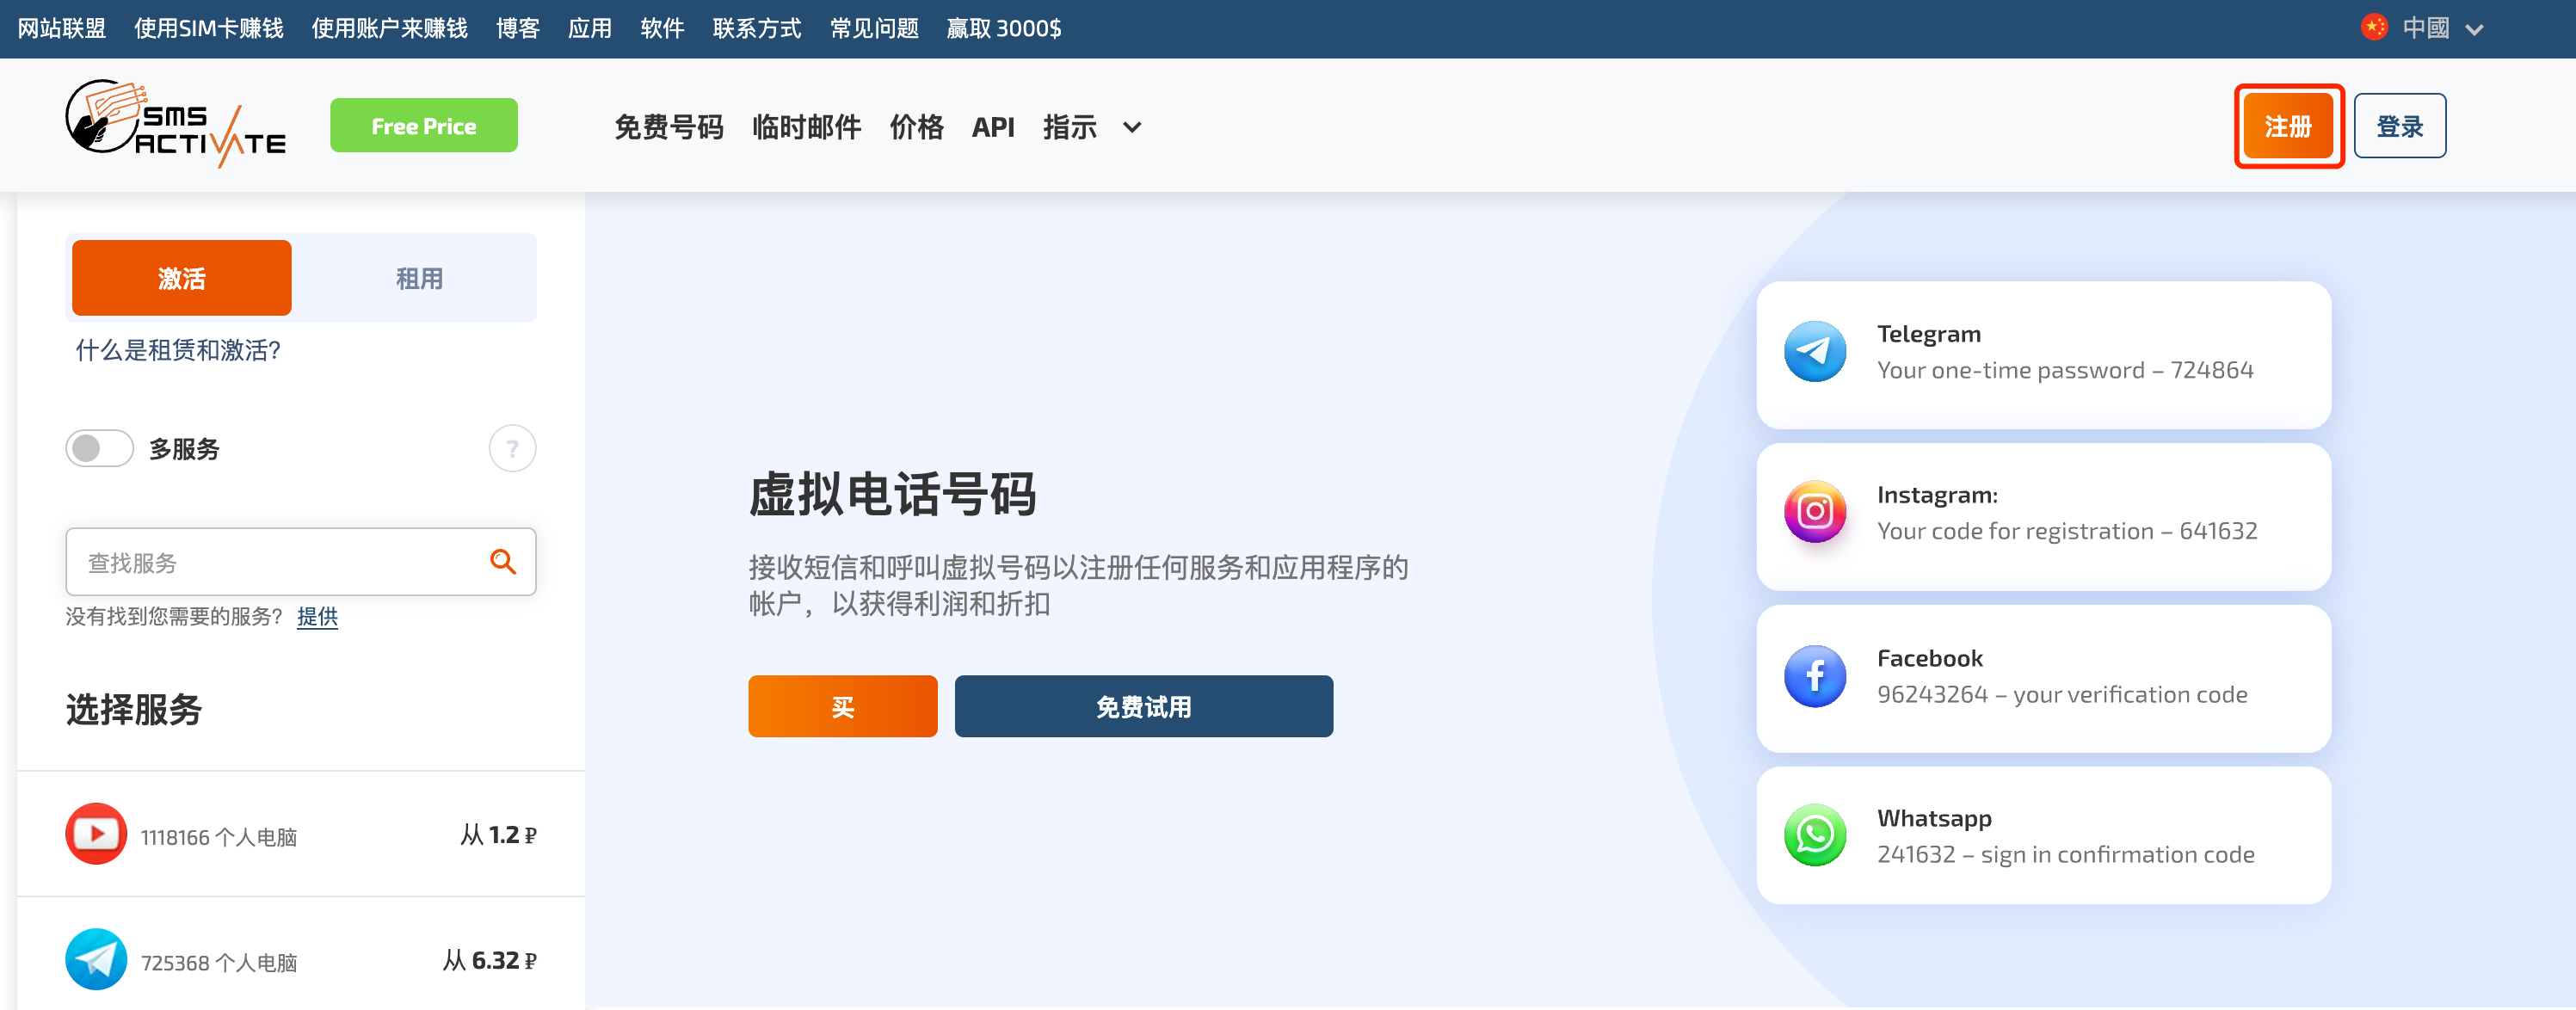Click the Facebook icon in message card
This screenshot has width=2576, height=1010.
click(1815, 676)
